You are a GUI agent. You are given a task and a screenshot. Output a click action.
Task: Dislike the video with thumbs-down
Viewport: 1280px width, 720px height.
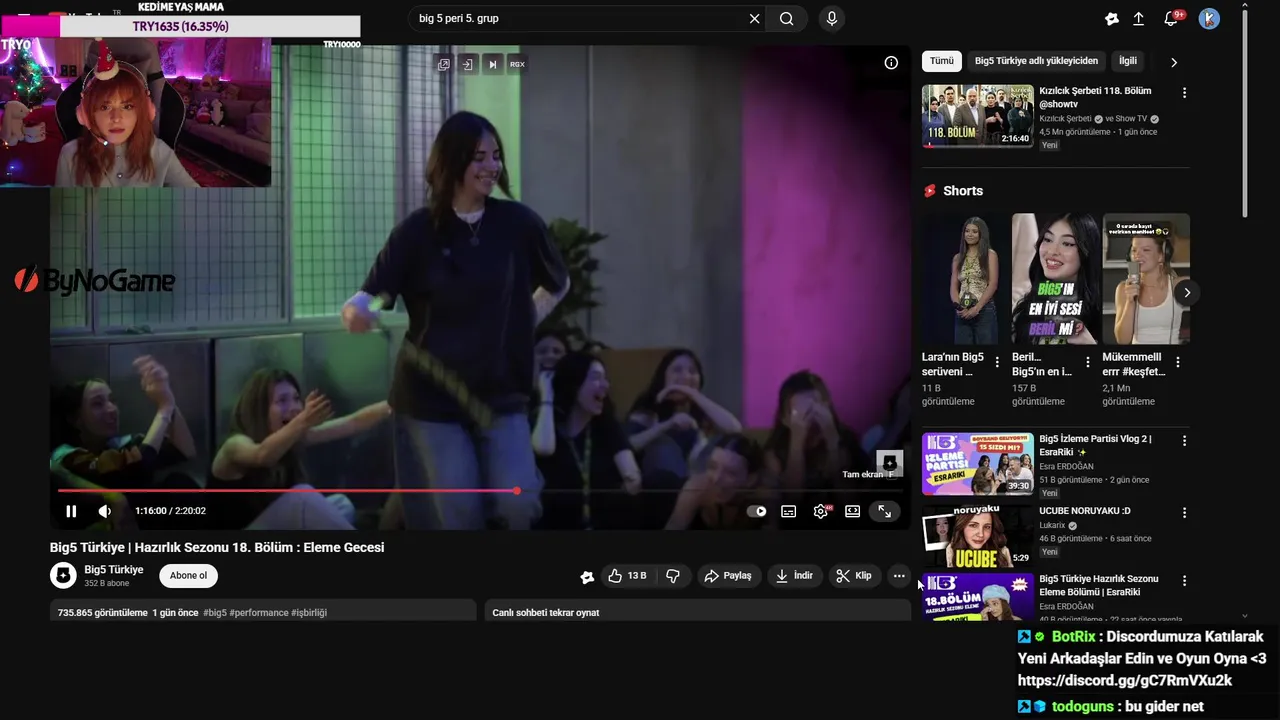(672, 576)
